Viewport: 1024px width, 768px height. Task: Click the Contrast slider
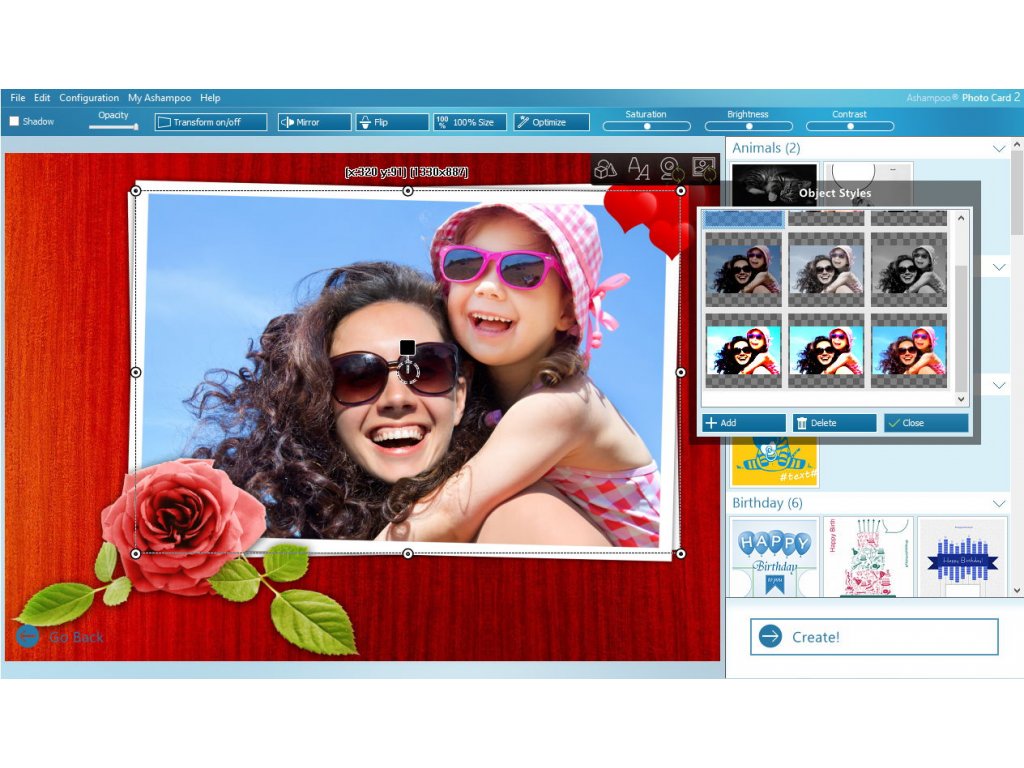click(850, 127)
